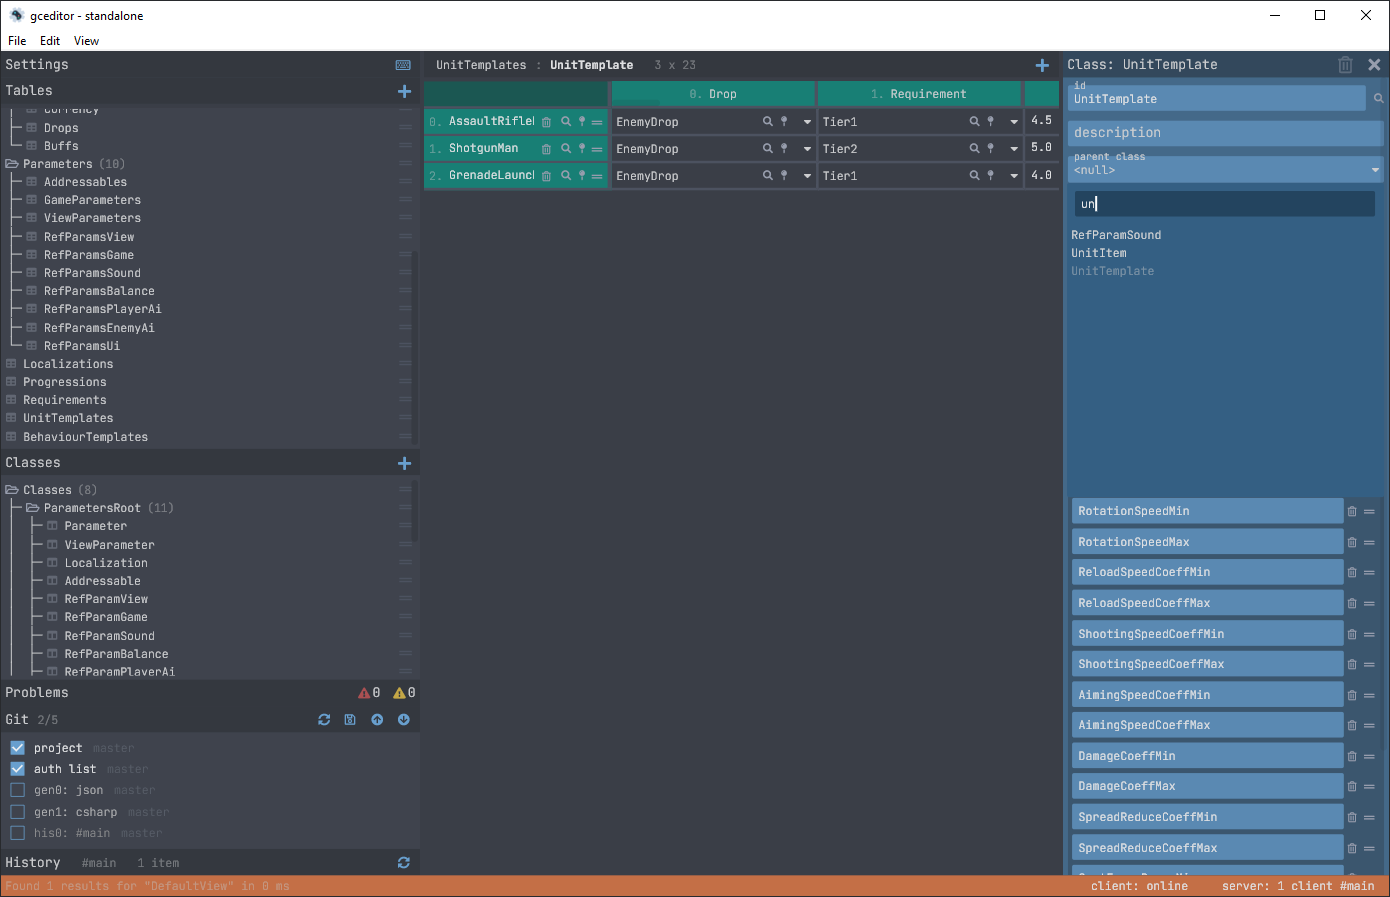Uncheck the gen0: json Git entry
Screen dimensions: 1390x897
(x=16, y=790)
